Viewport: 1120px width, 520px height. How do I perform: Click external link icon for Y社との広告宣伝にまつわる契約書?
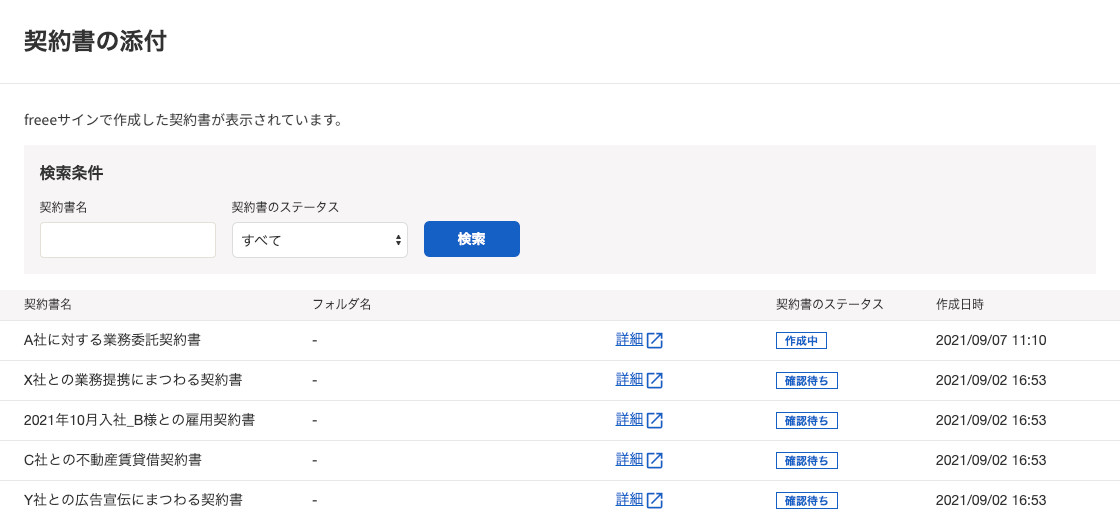(x=655, y=499)
